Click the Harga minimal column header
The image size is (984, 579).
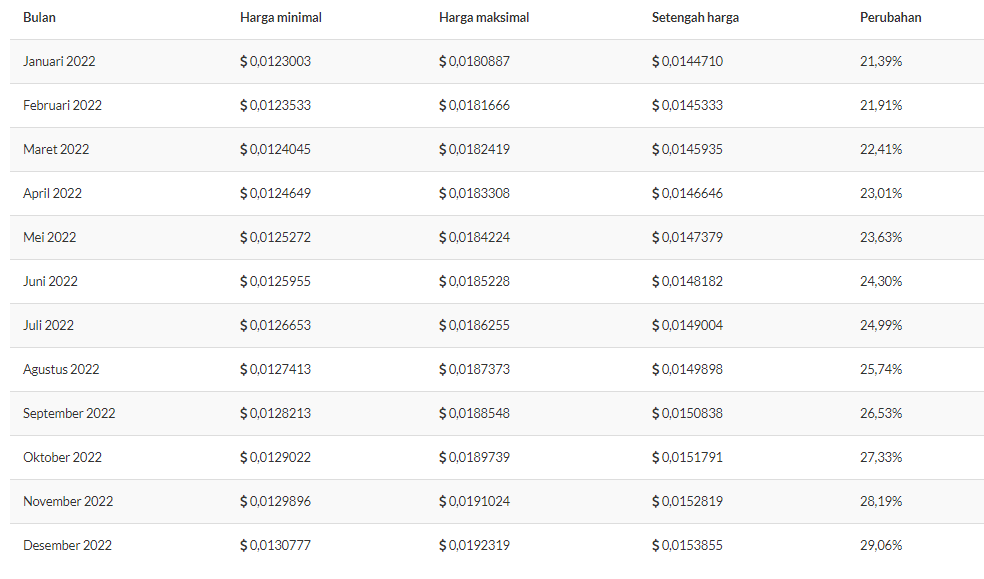281,18
